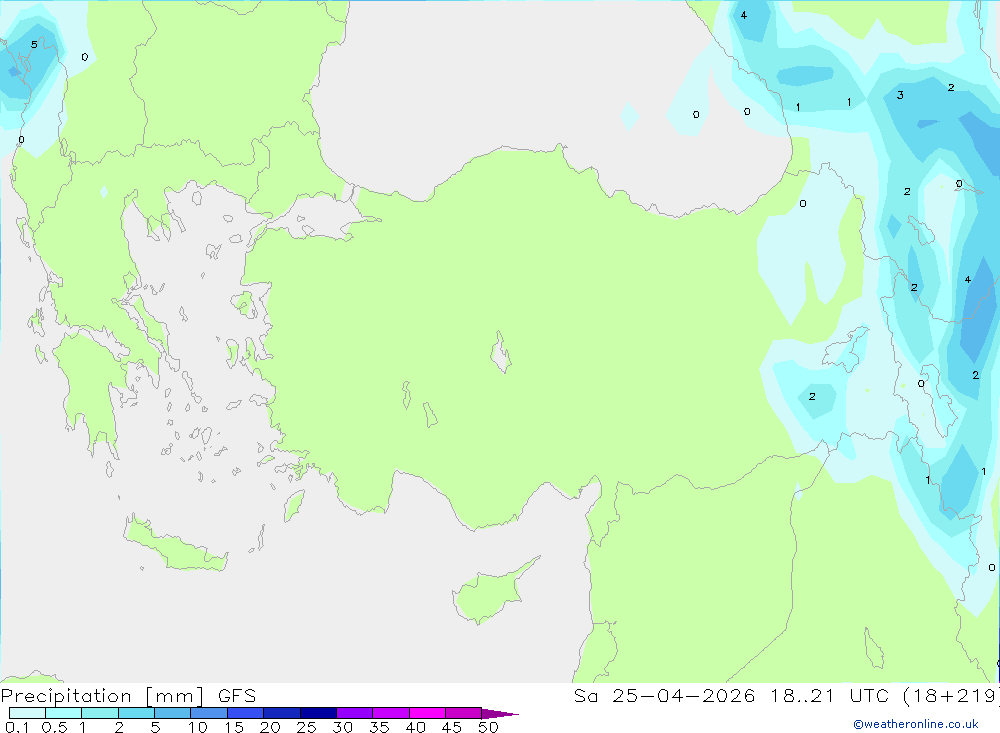The height and width of the screenshot is (733, 1000).
Task: Click the 0.1 to 0.5 mm legend color box
Action: [x=27, y=713]
